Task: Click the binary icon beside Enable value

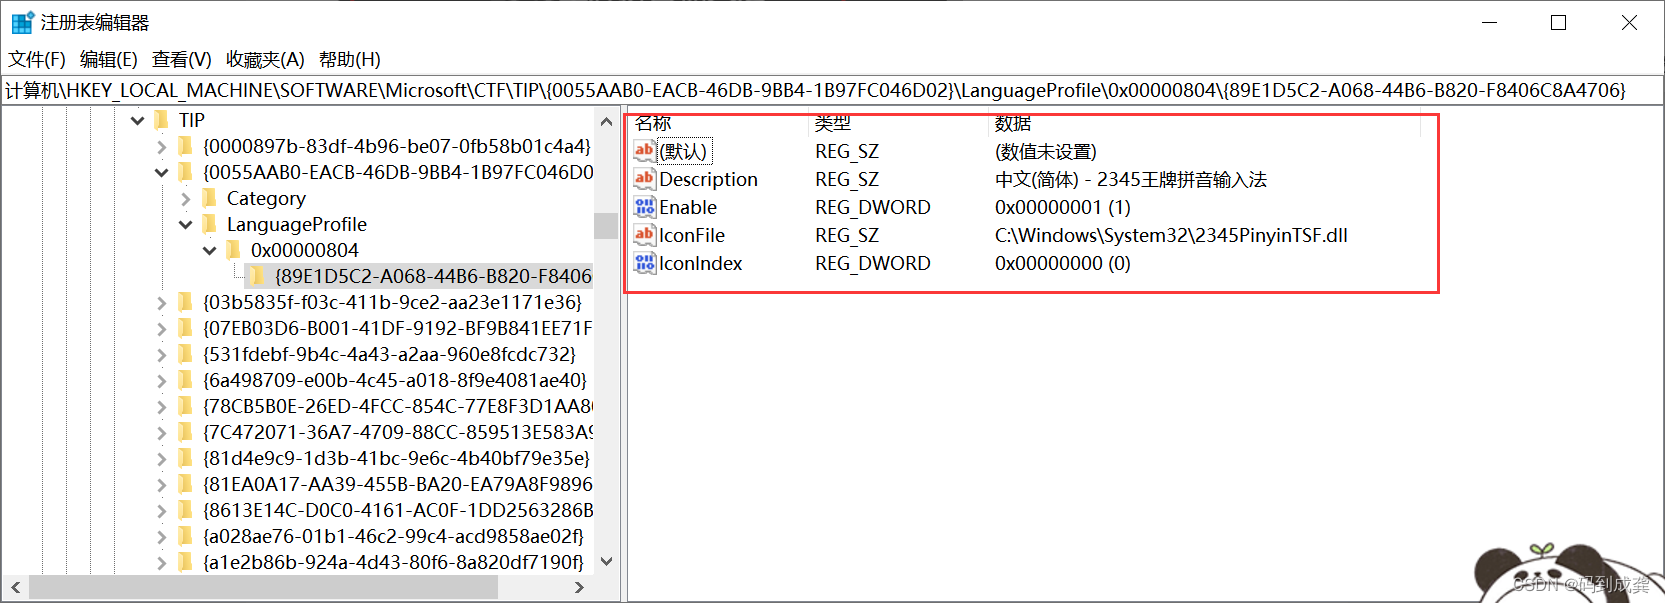Action: coord(644,207)
